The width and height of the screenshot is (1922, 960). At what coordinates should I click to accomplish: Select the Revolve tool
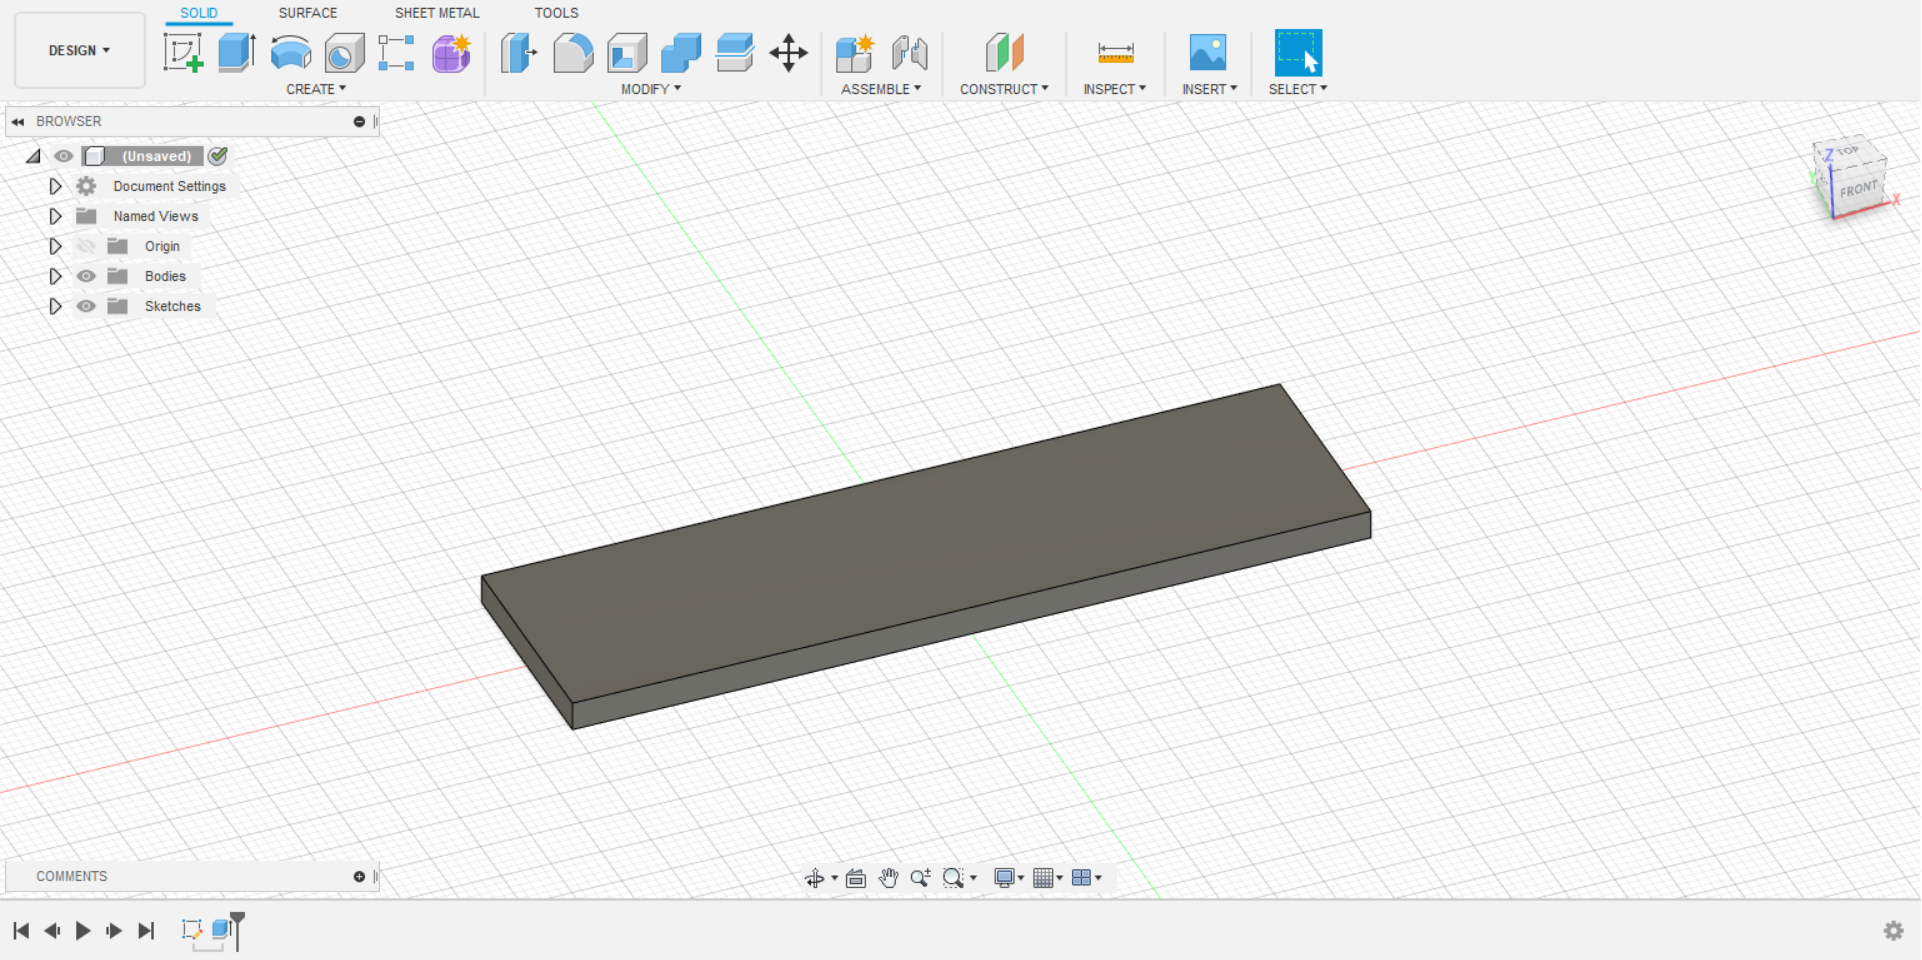pyautogui.click(x=289, y=53)
